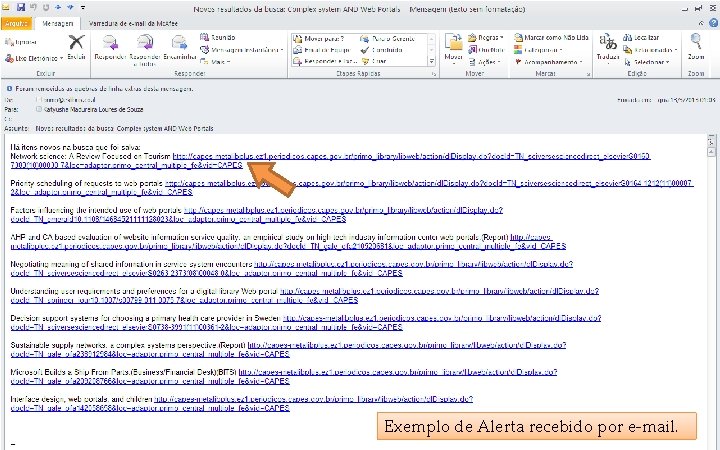The width and height of the screenshot is (720, 450).
Task: Go to next item using the down arrow
Action: click(70, 7)
